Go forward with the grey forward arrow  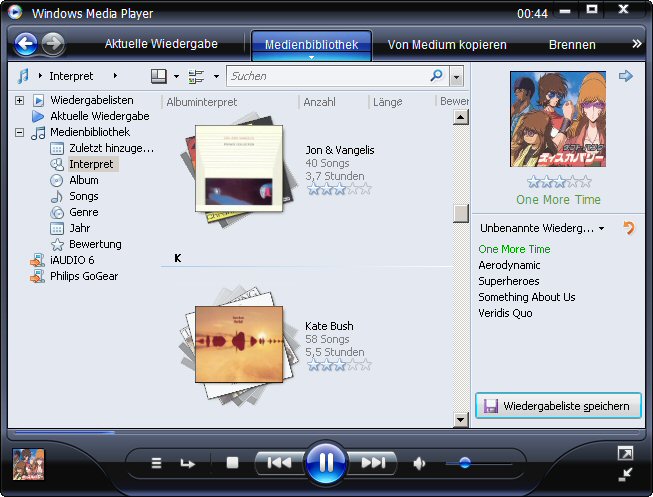point(53,43)
